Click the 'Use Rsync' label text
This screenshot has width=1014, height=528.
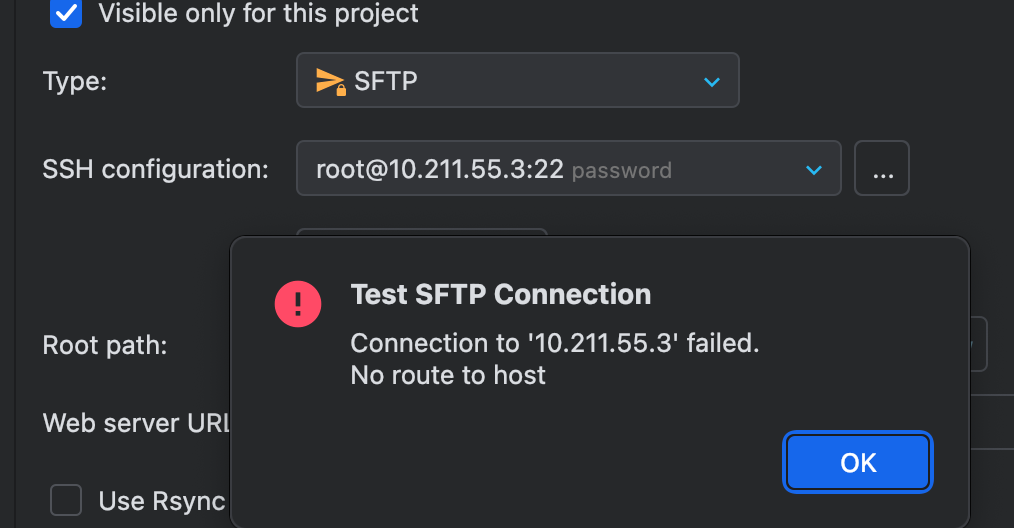point(162,500)
